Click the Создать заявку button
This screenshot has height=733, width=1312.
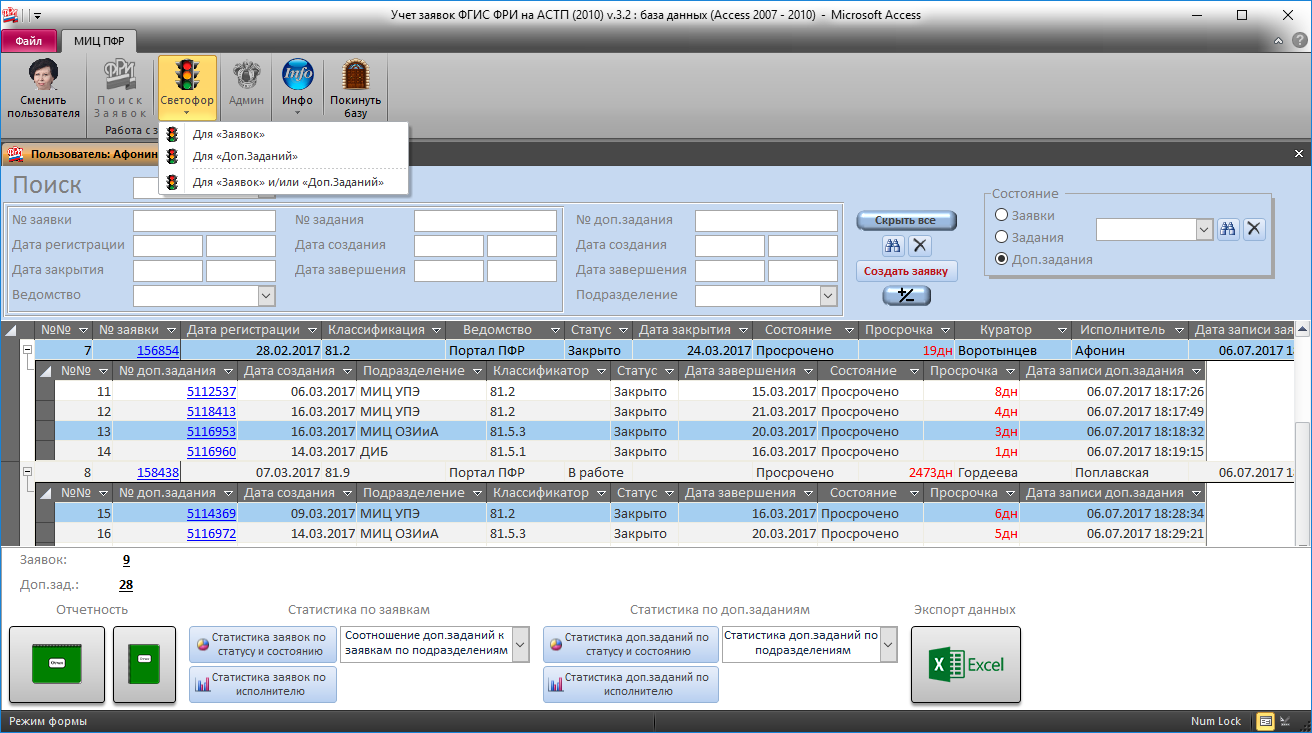pos(906,271)
